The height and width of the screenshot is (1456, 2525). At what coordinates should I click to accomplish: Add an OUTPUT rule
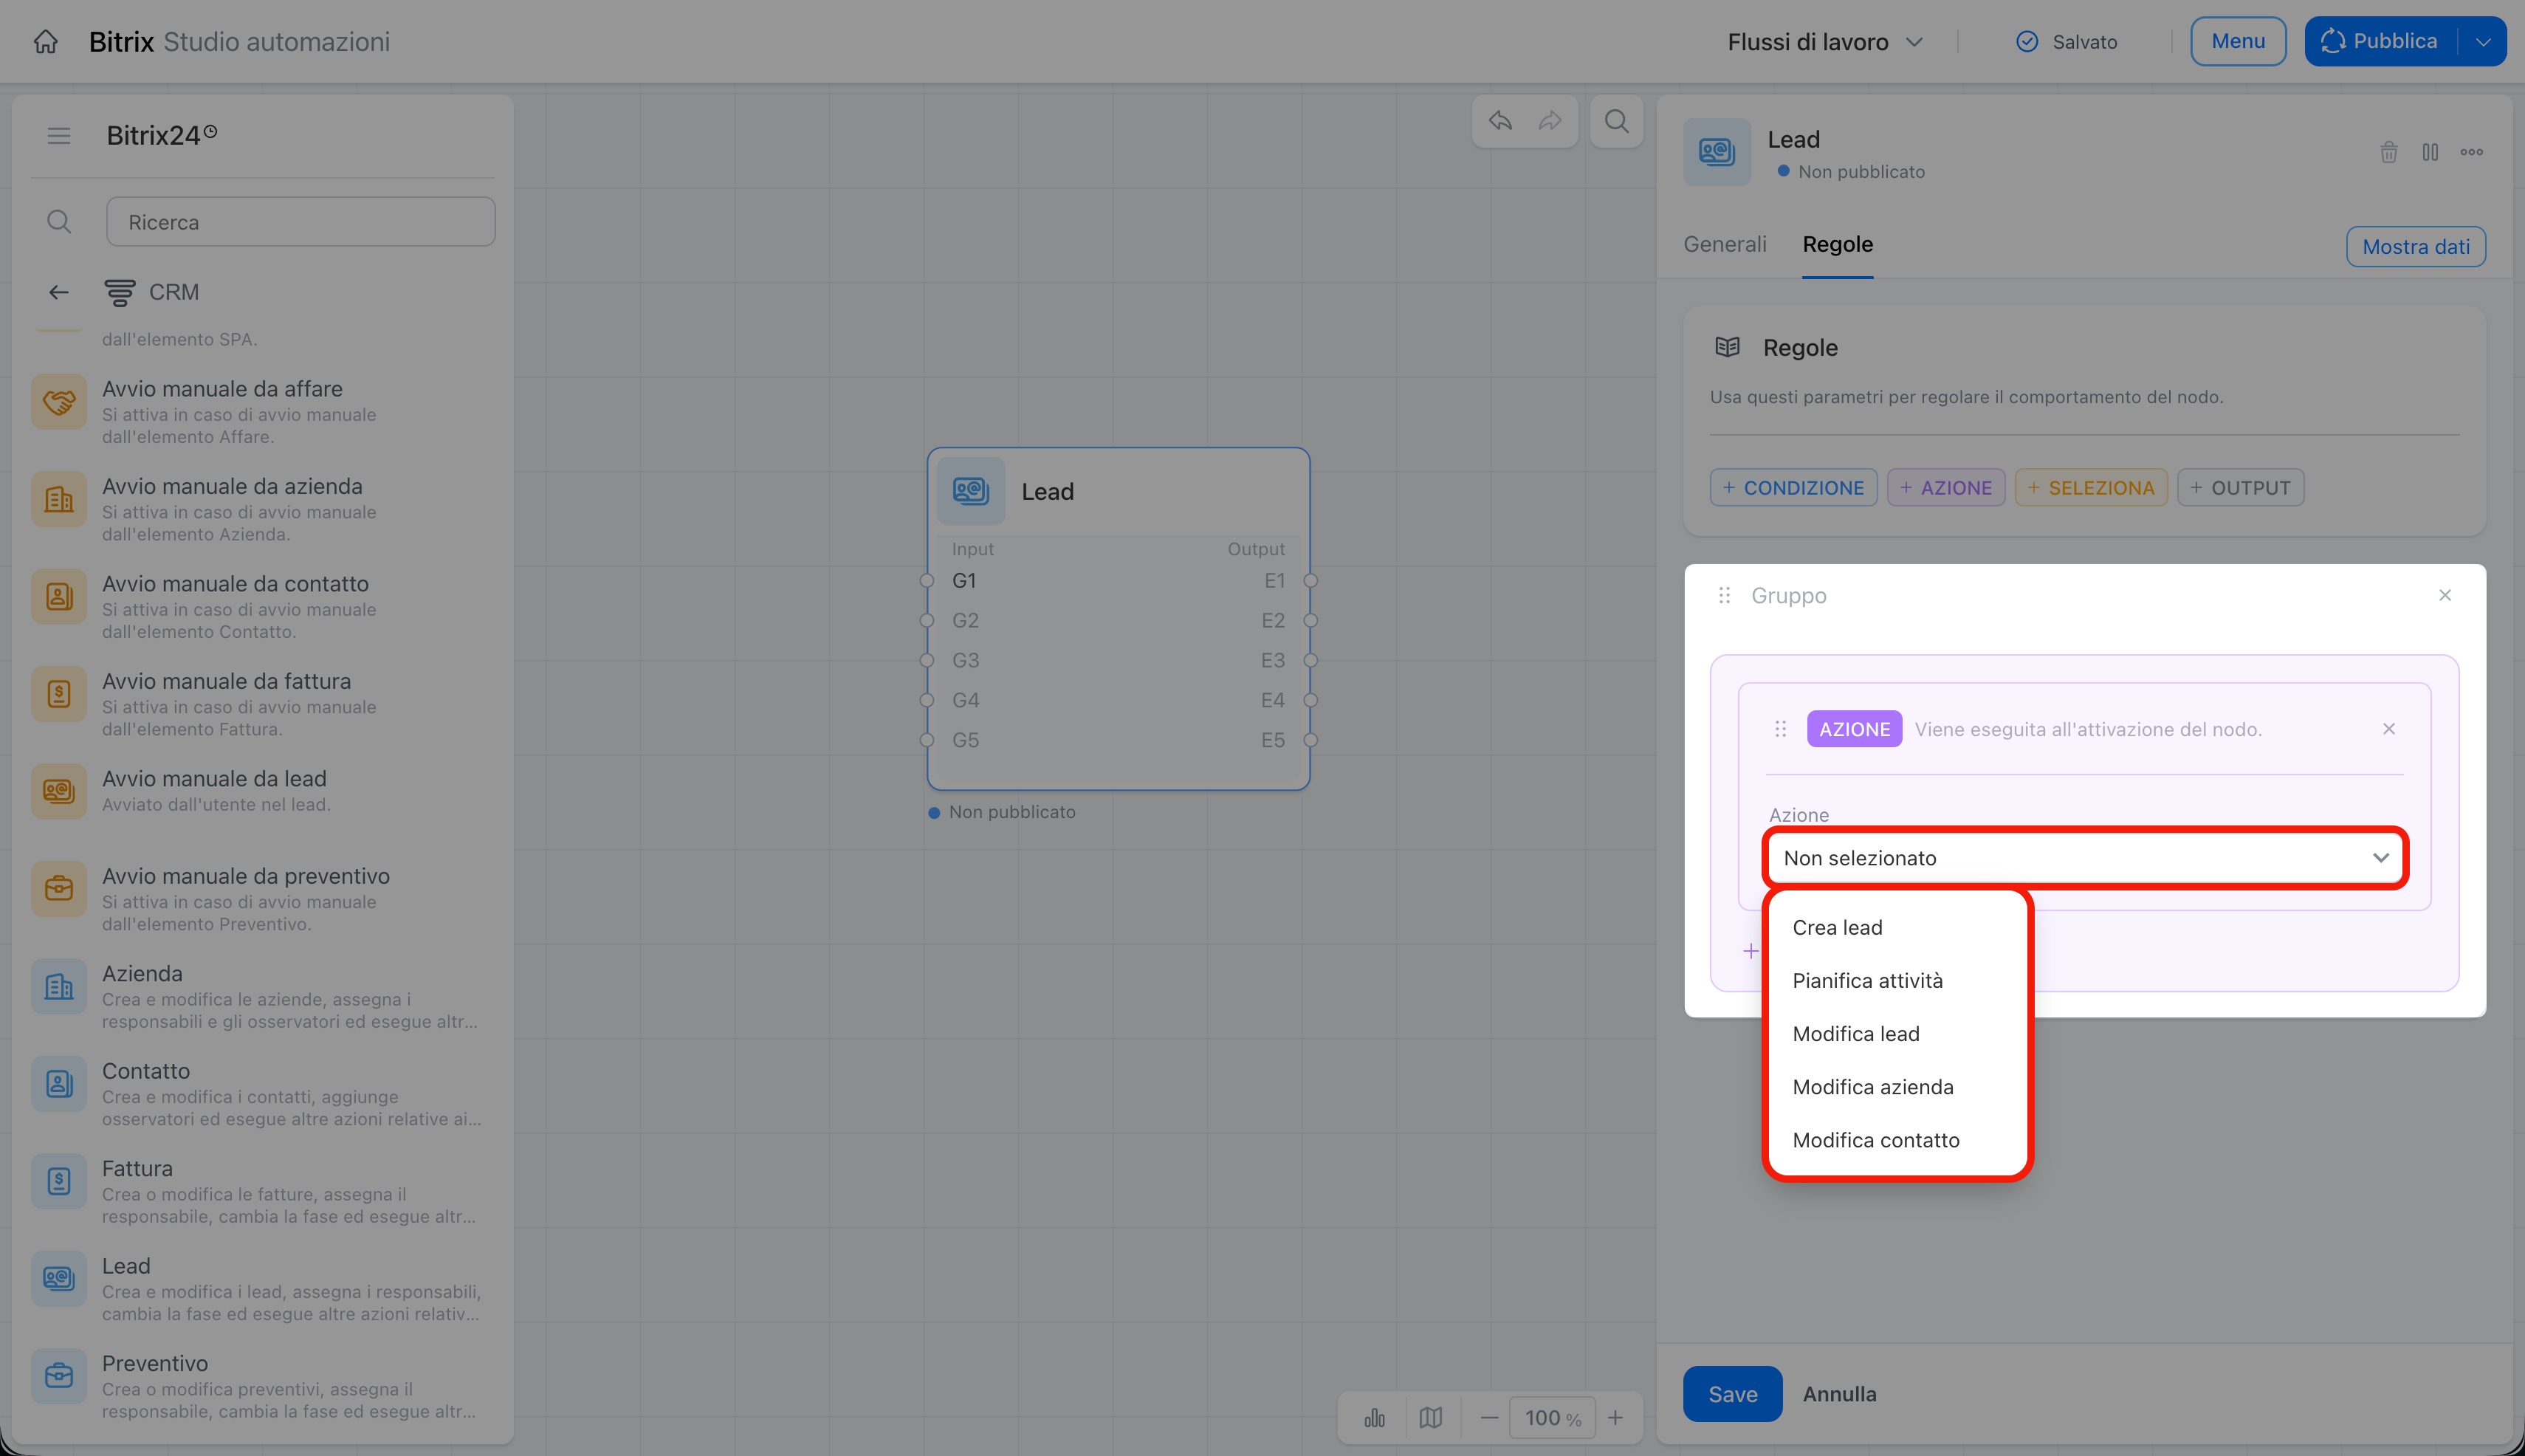2240,488
